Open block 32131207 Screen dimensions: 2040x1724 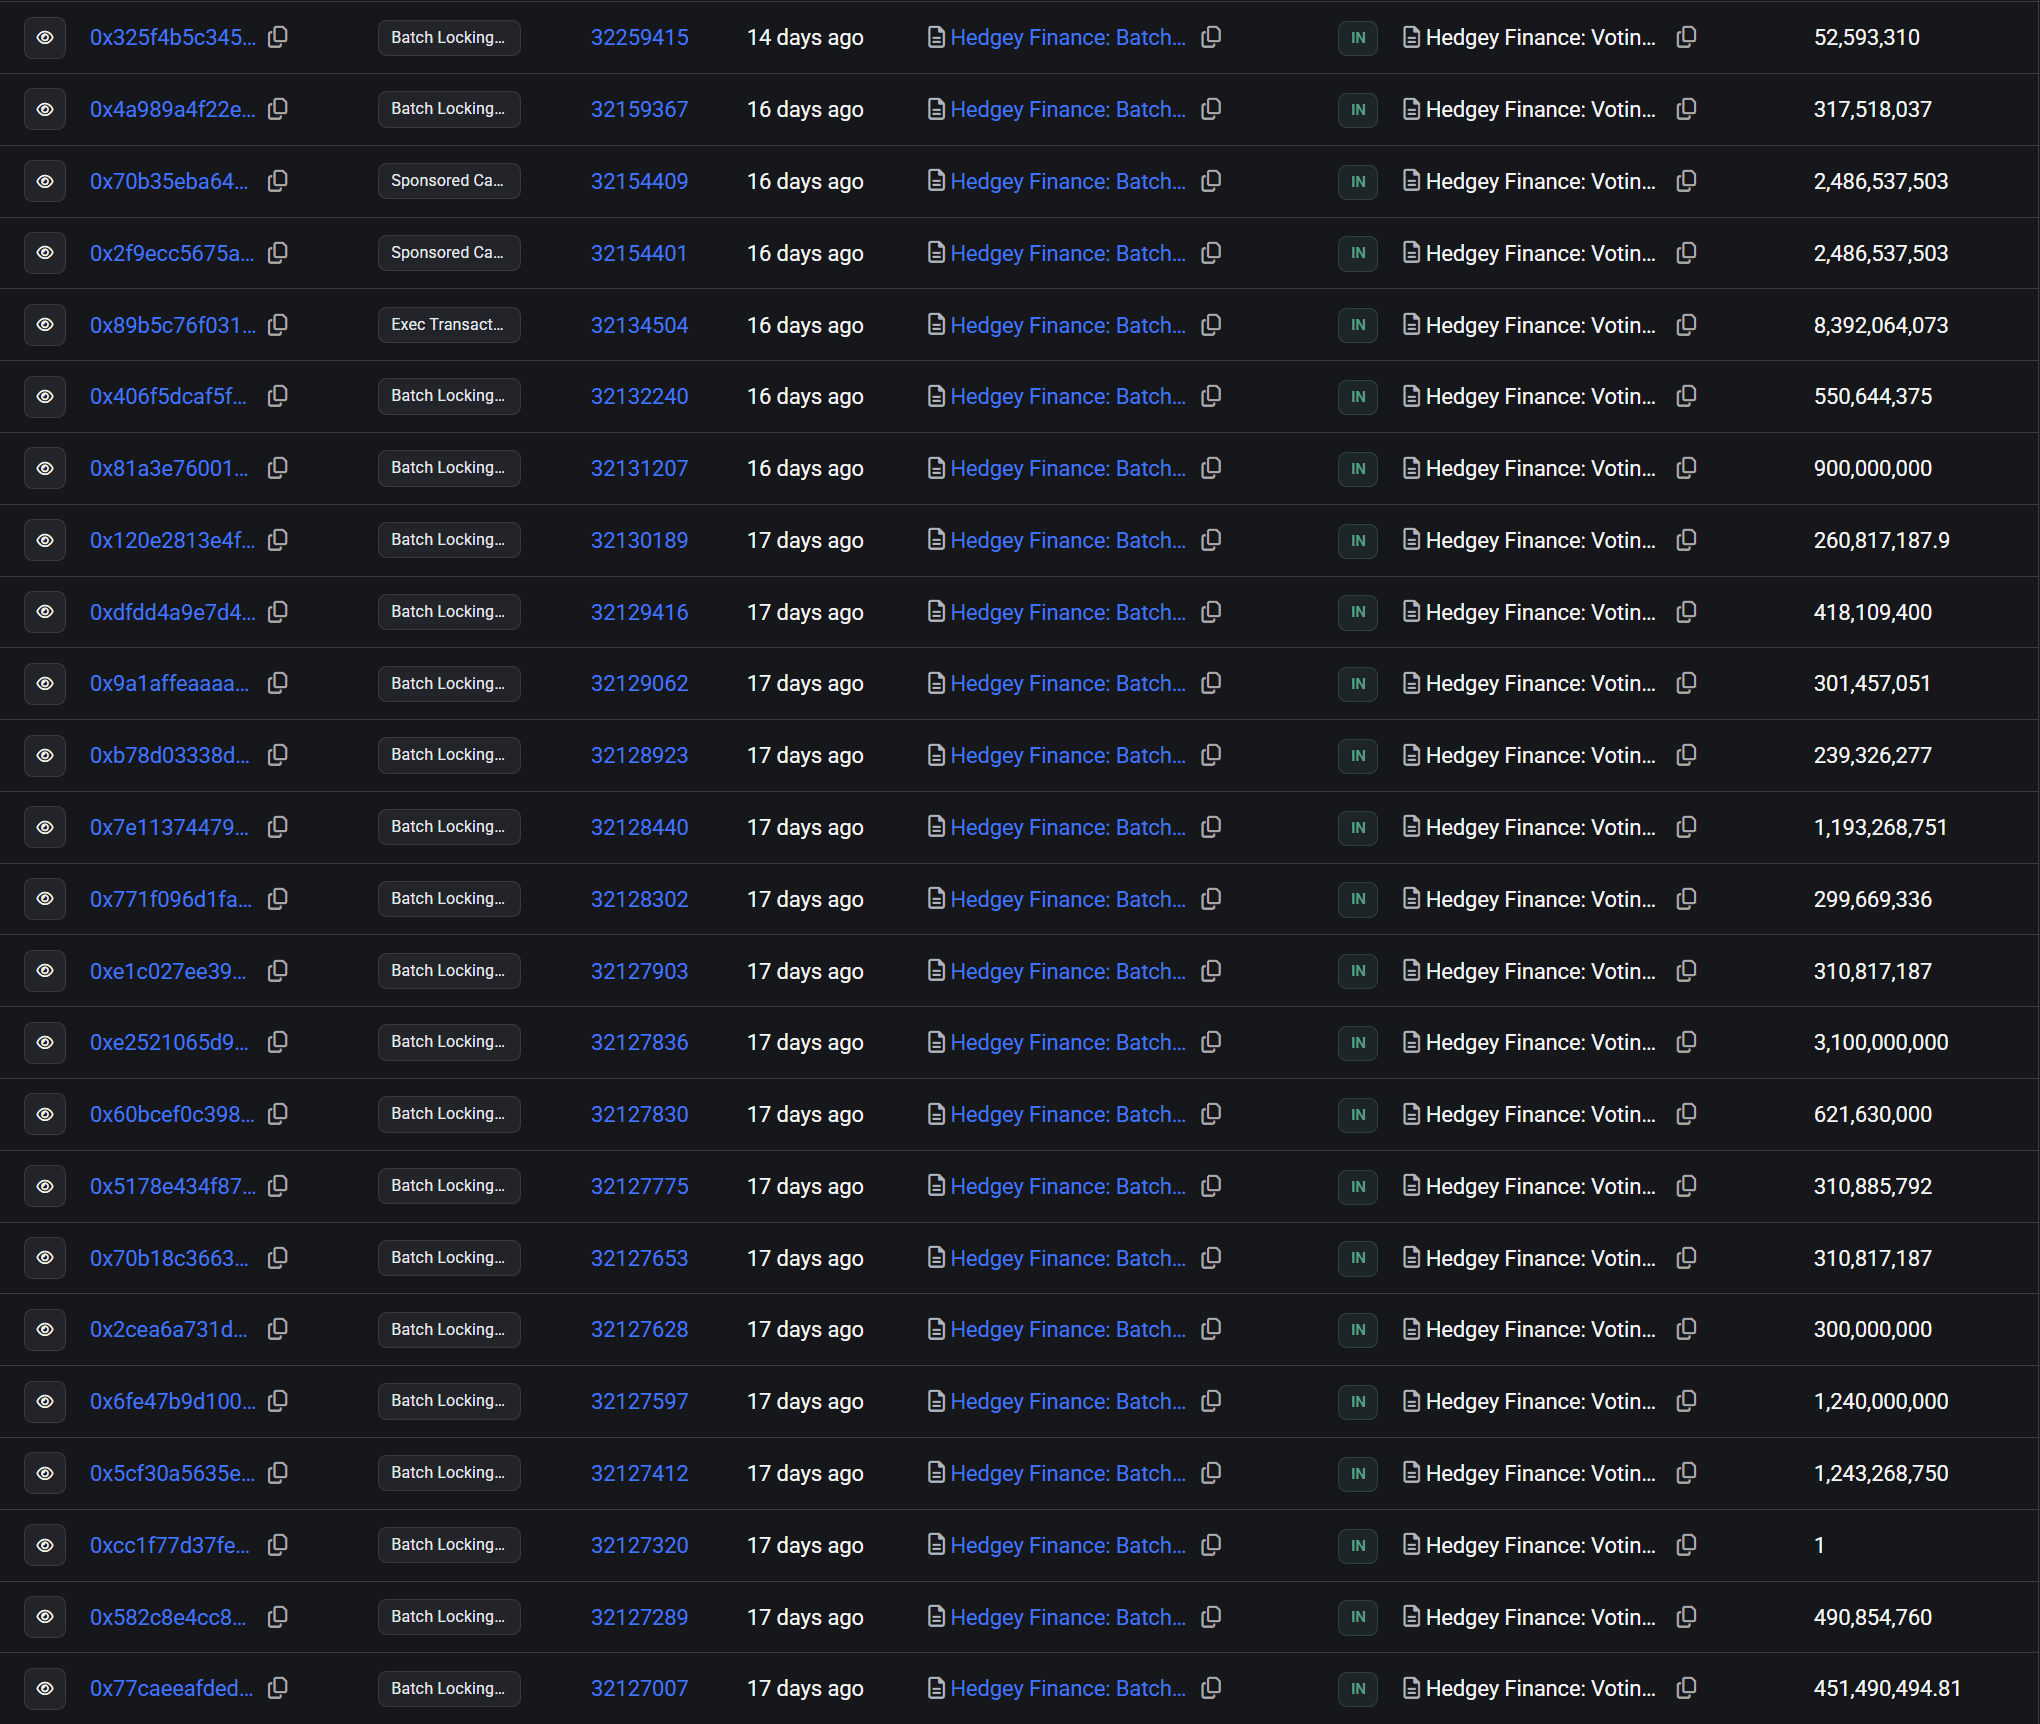(640, 468)
